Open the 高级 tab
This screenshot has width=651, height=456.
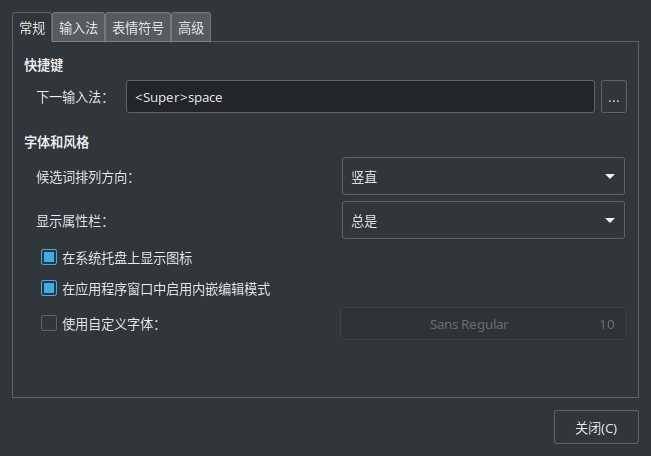point(191,27)
